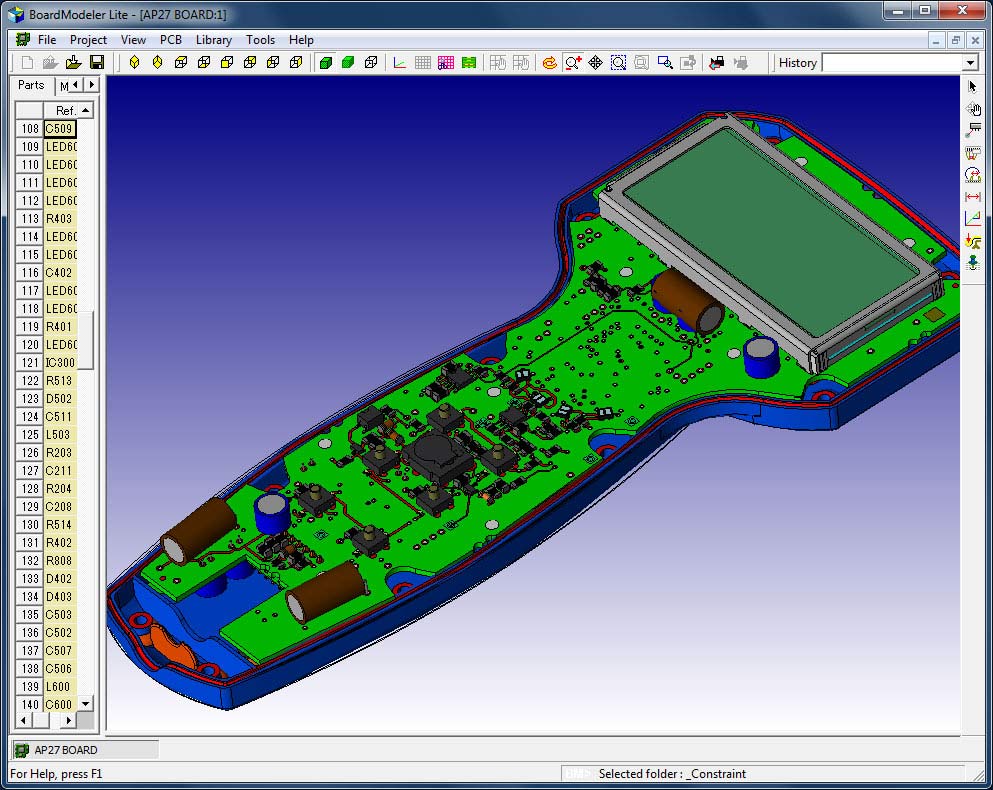Click the parts list vertical scrollbar thumb

86,340
